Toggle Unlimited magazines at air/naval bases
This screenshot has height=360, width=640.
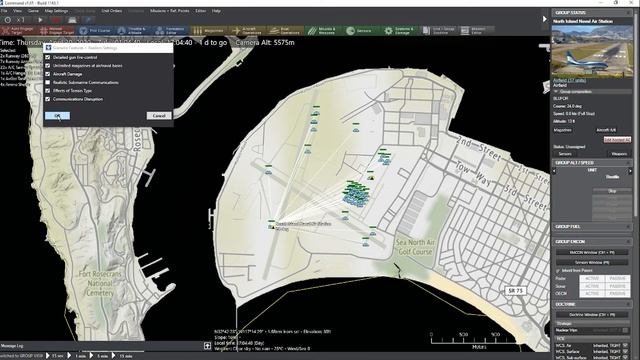(x=48, y=65)
